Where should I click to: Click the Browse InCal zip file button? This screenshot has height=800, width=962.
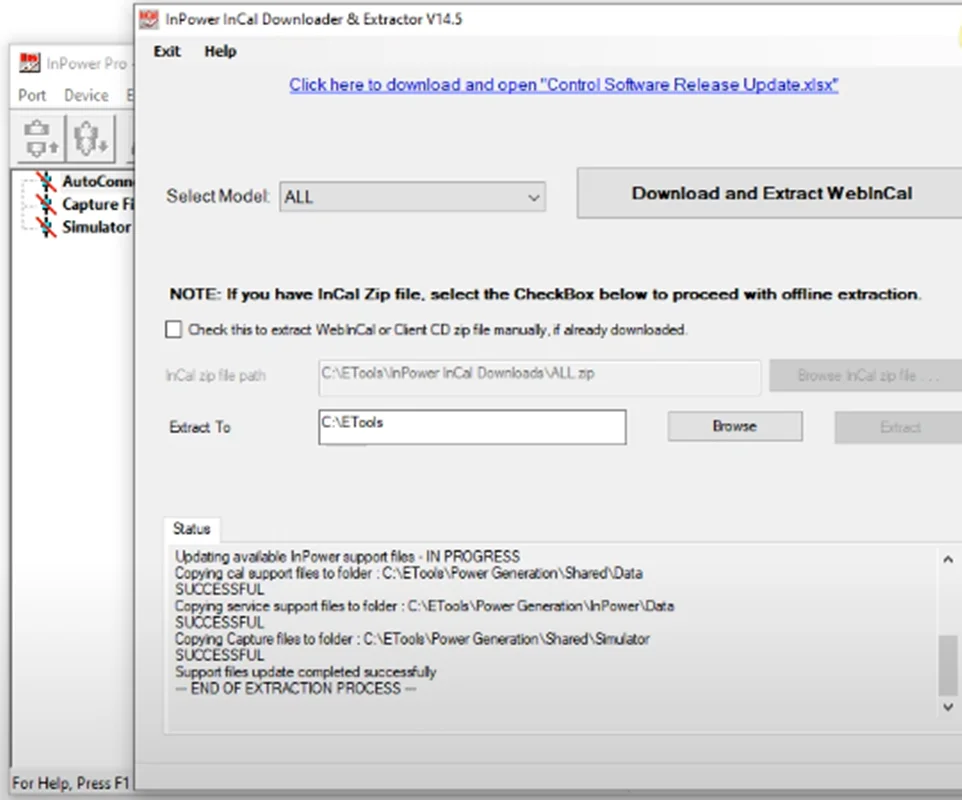click(x=866, y=375)
